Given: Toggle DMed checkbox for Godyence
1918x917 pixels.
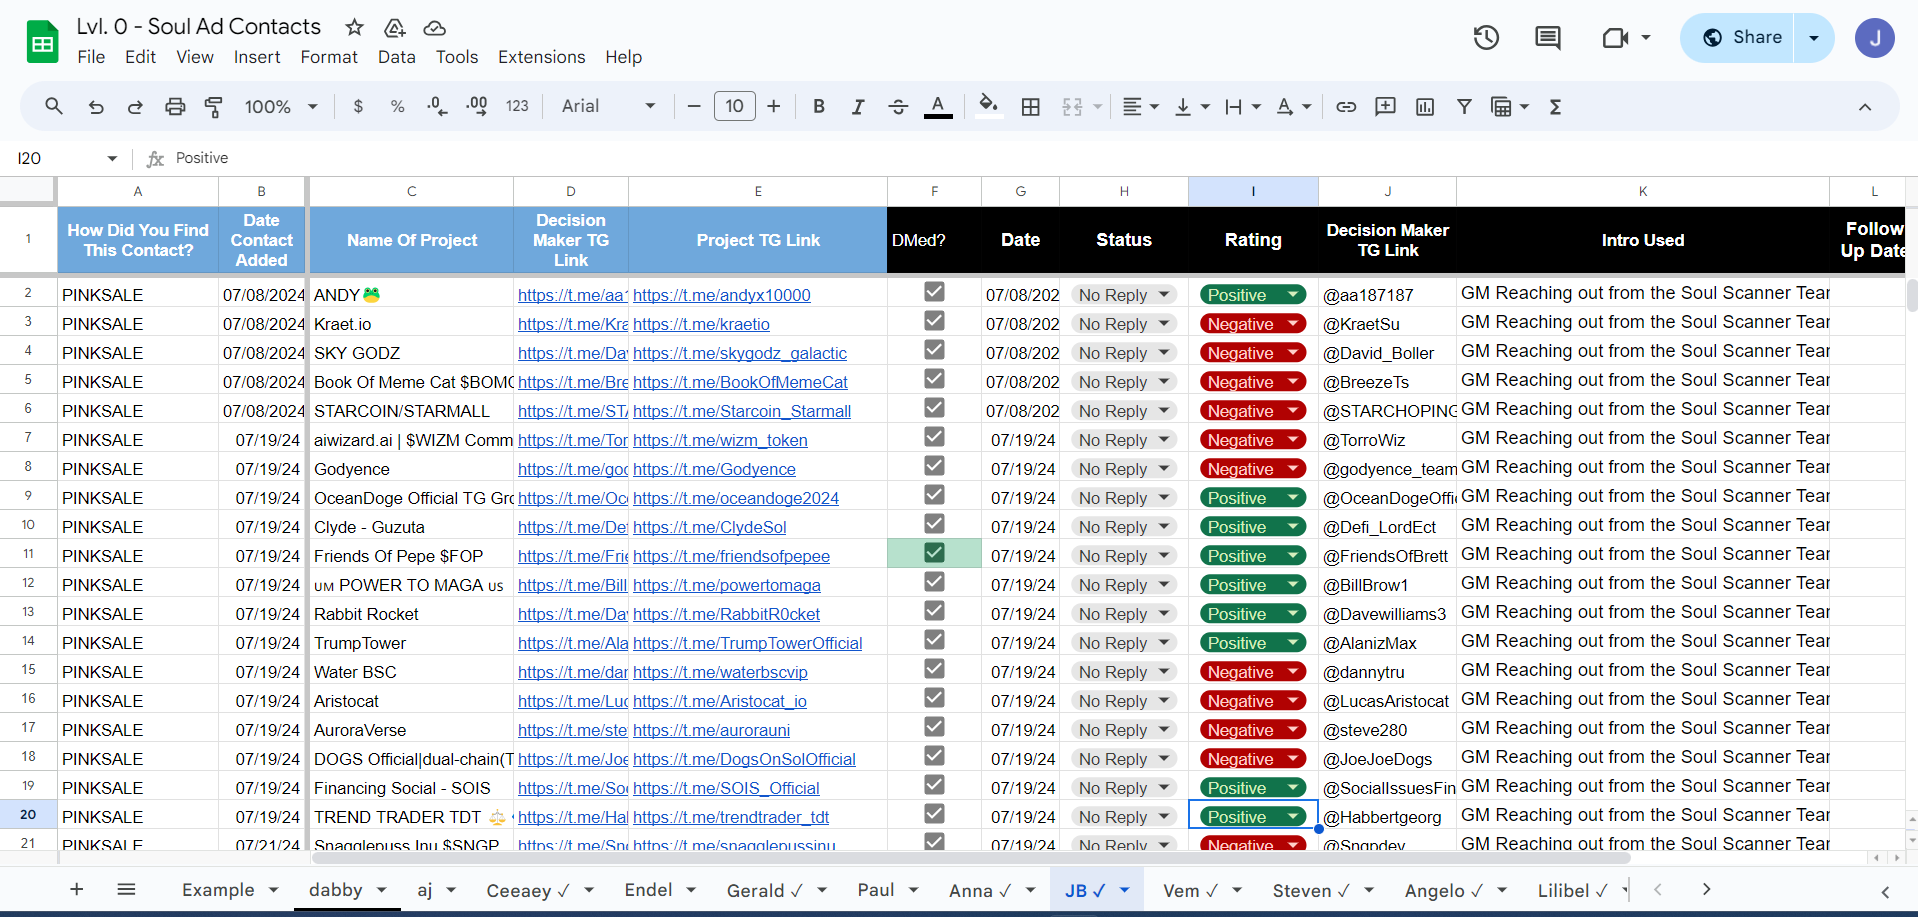Looking at the screenshot, I should 934,465.
